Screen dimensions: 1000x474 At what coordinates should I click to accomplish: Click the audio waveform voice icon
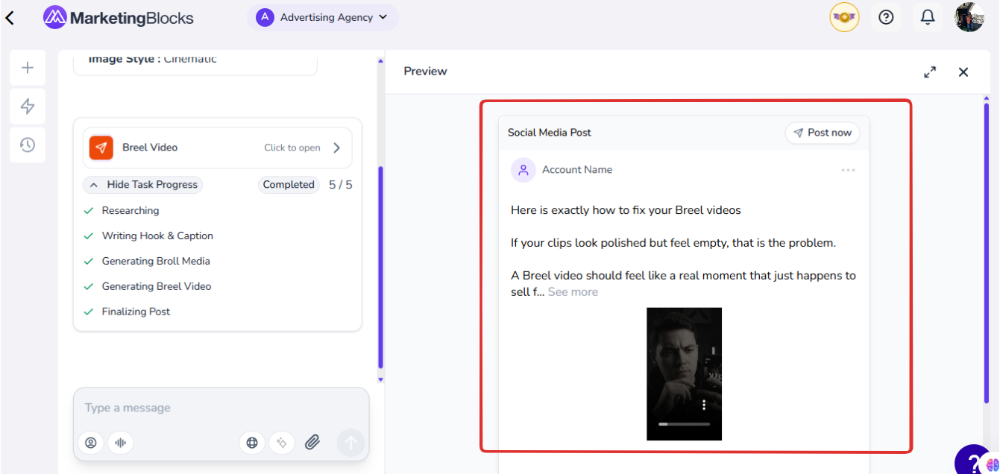[120, 442]
